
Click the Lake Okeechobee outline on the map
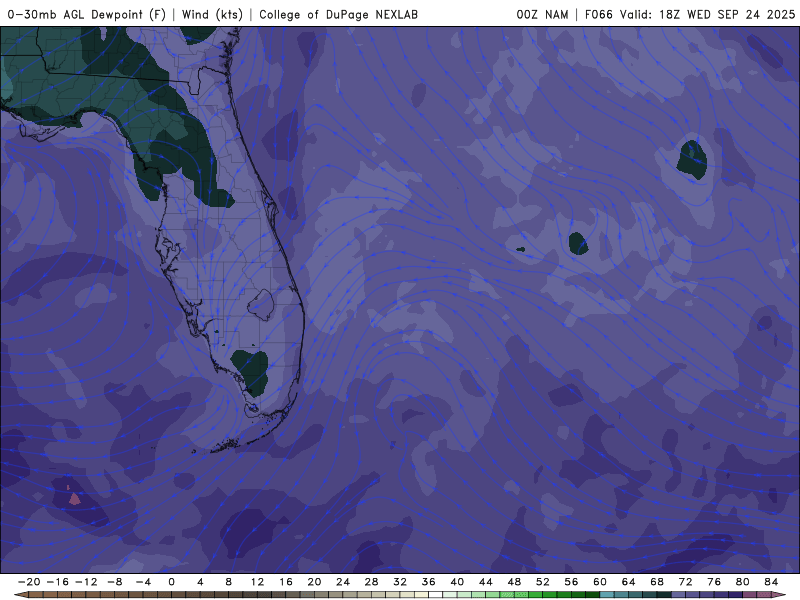(261, 305)
